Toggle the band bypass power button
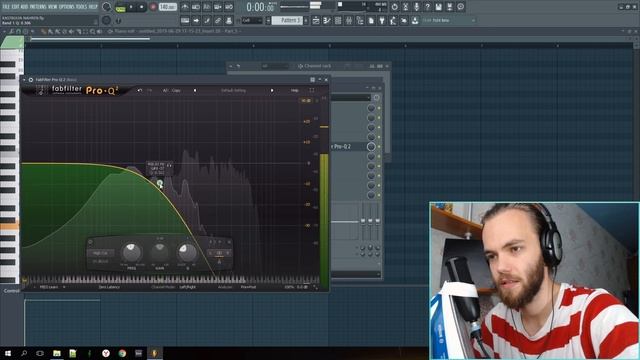This screenshot has height=360, width=640. [x=91, y=242]
